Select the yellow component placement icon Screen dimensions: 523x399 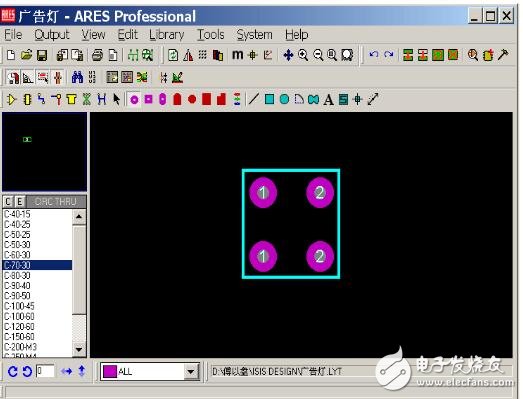pyautogui.click(x=27, y=99)
